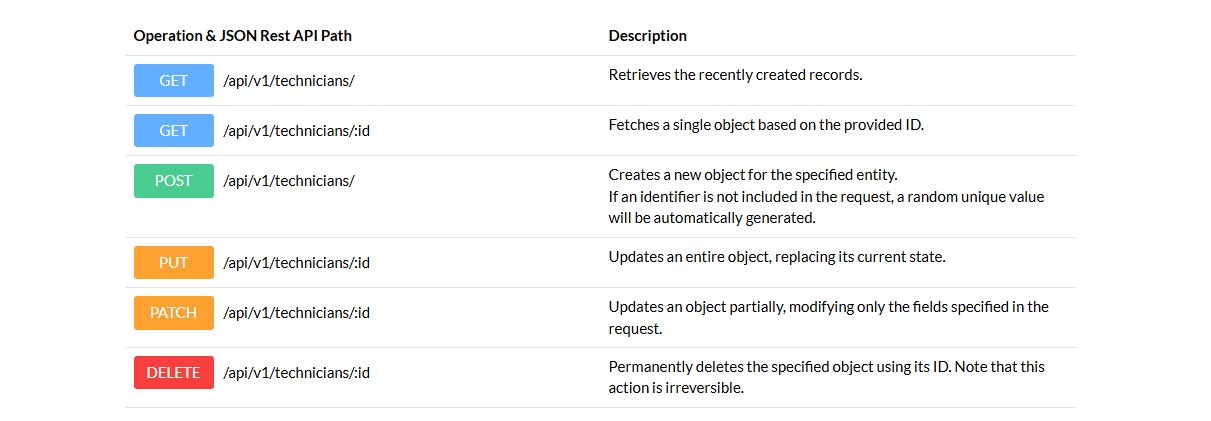Viewport: 1211px width, 421px height.
Task: Click the orange PATCH badge
Action: (x=174, y=312)
